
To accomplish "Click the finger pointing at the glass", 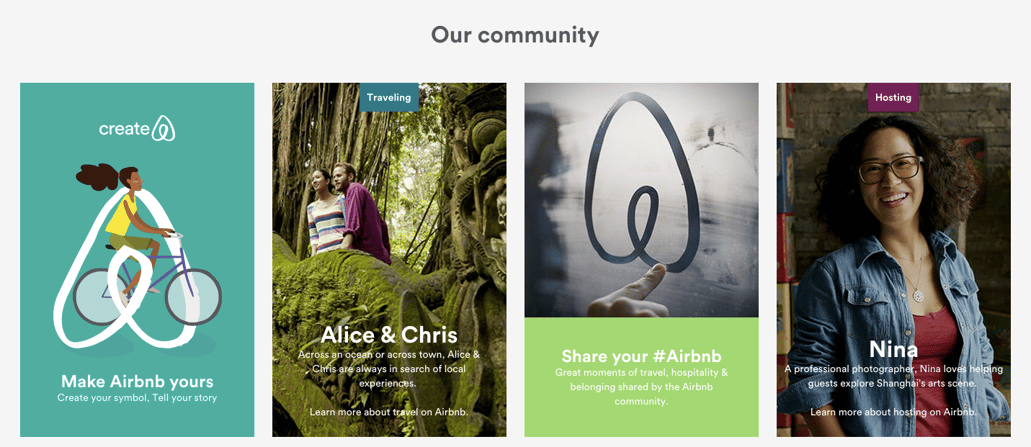I will click(x=629, y=289).
